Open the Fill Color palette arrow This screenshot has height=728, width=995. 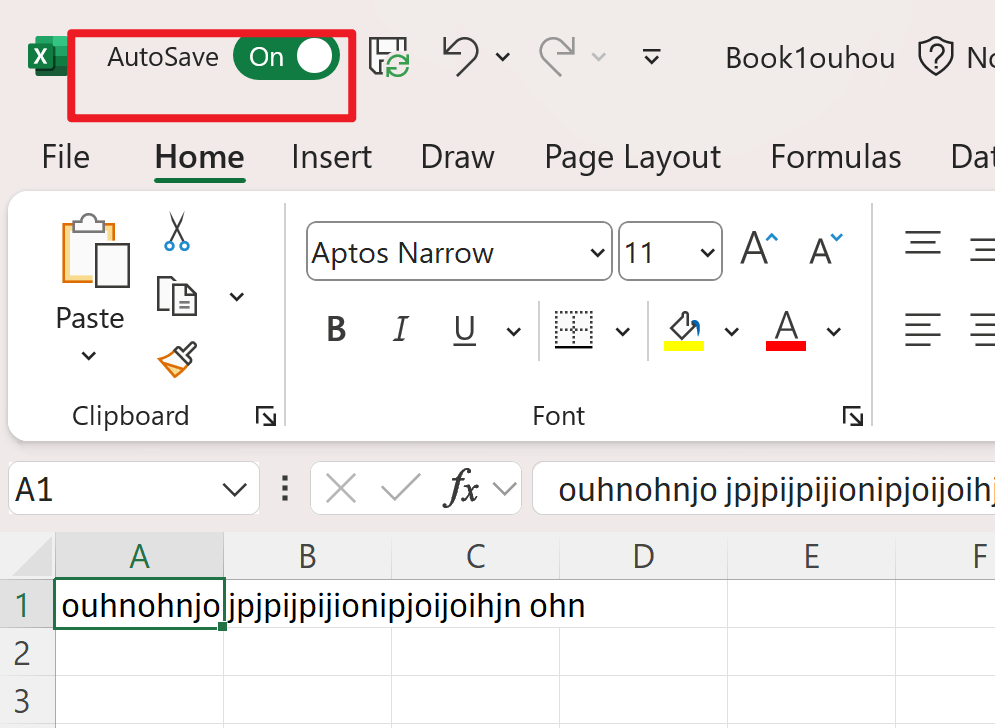coord(732,331)
